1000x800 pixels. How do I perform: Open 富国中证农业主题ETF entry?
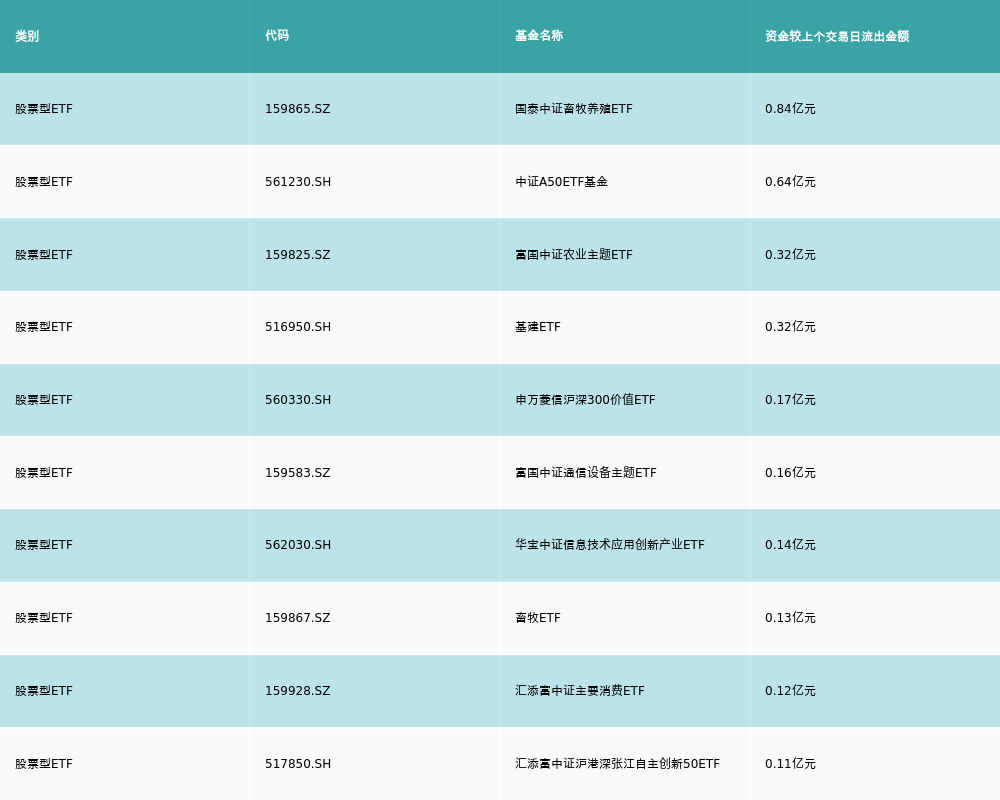pos(573,255)
